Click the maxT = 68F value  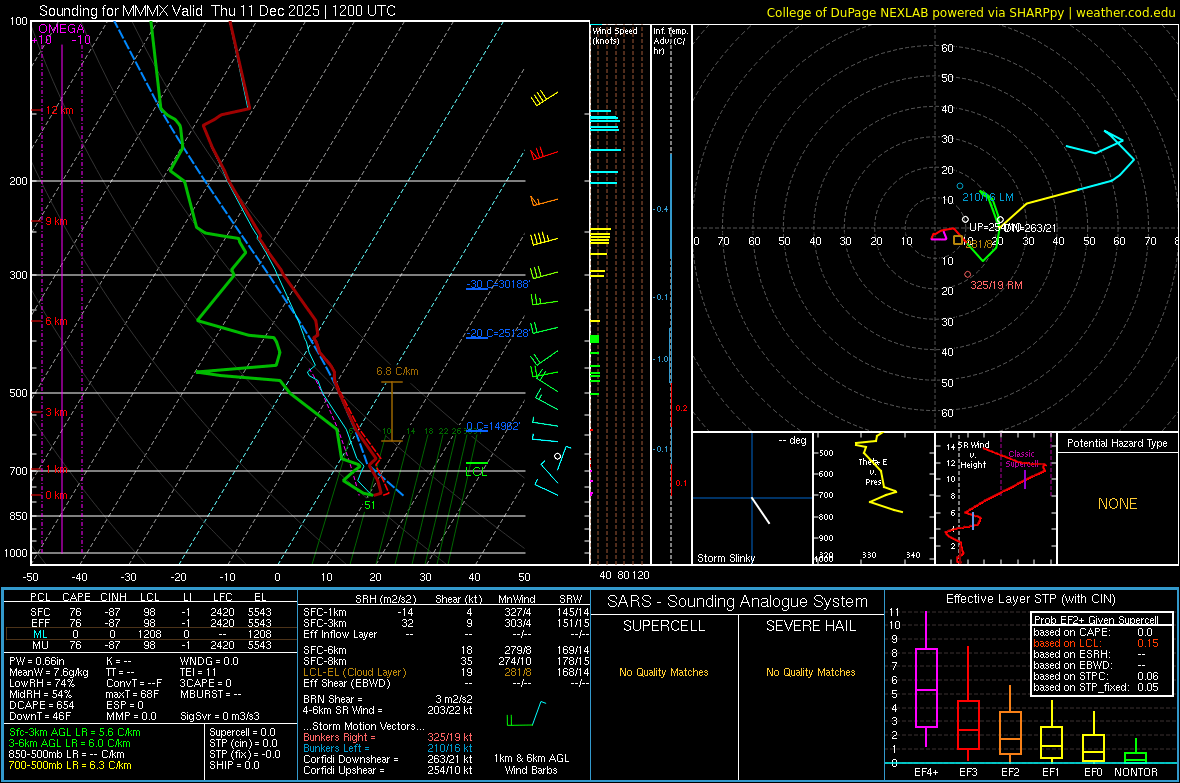(x=132, y=694)
